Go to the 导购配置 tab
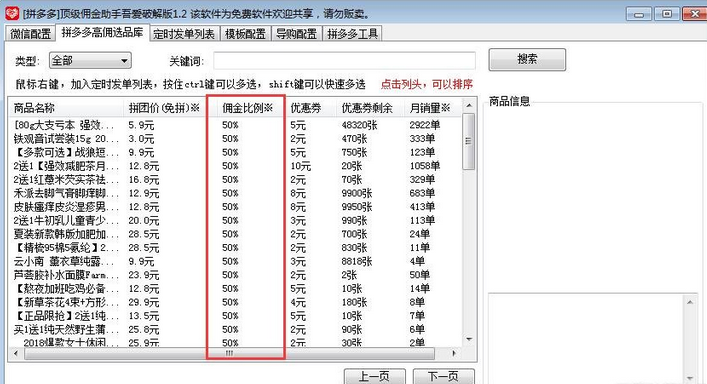Screen dimensions: 707x384 (x=296, y=34)
